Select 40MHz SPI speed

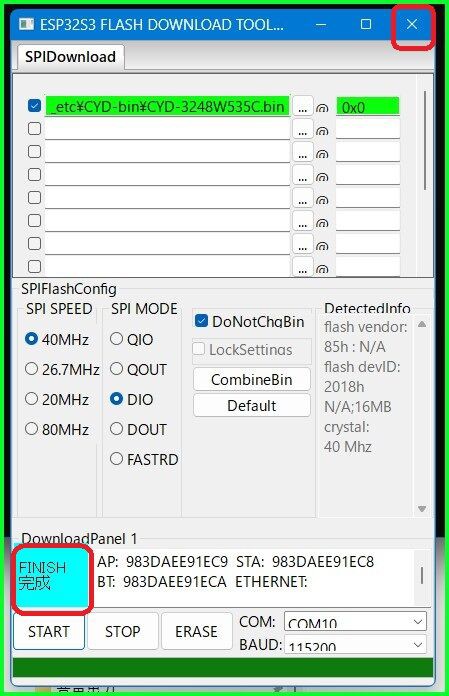[57, 339]
